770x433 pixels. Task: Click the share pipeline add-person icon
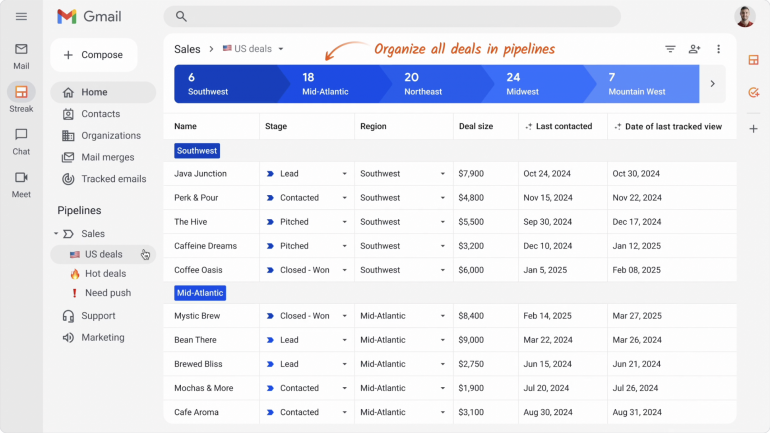tap(694, 49)
